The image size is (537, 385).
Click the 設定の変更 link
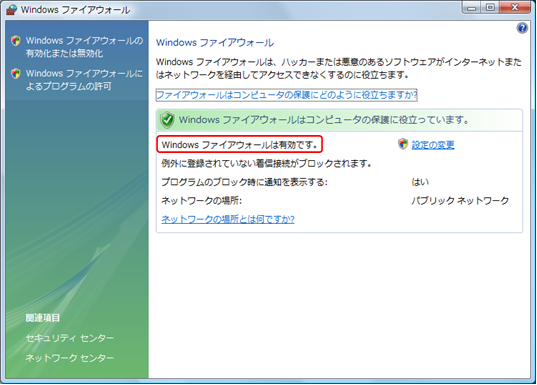click(x=433, y=145)
